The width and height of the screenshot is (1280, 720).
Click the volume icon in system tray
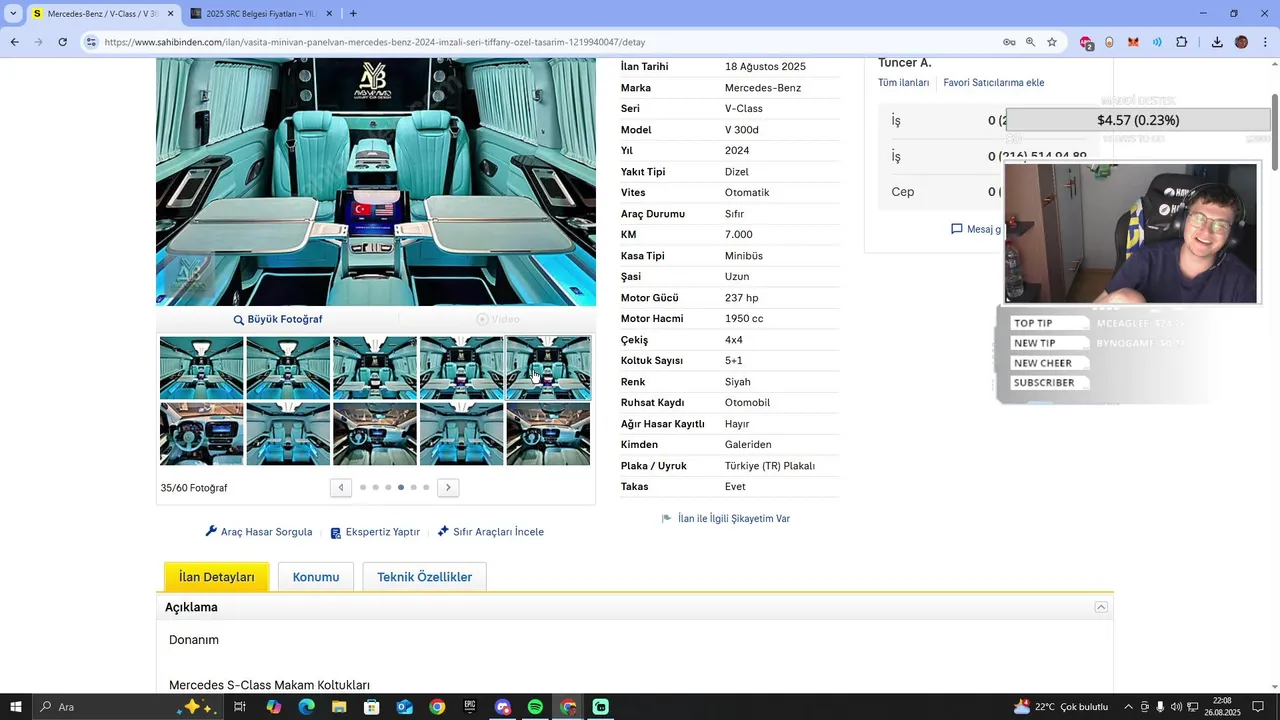(x=1176, y=707)
